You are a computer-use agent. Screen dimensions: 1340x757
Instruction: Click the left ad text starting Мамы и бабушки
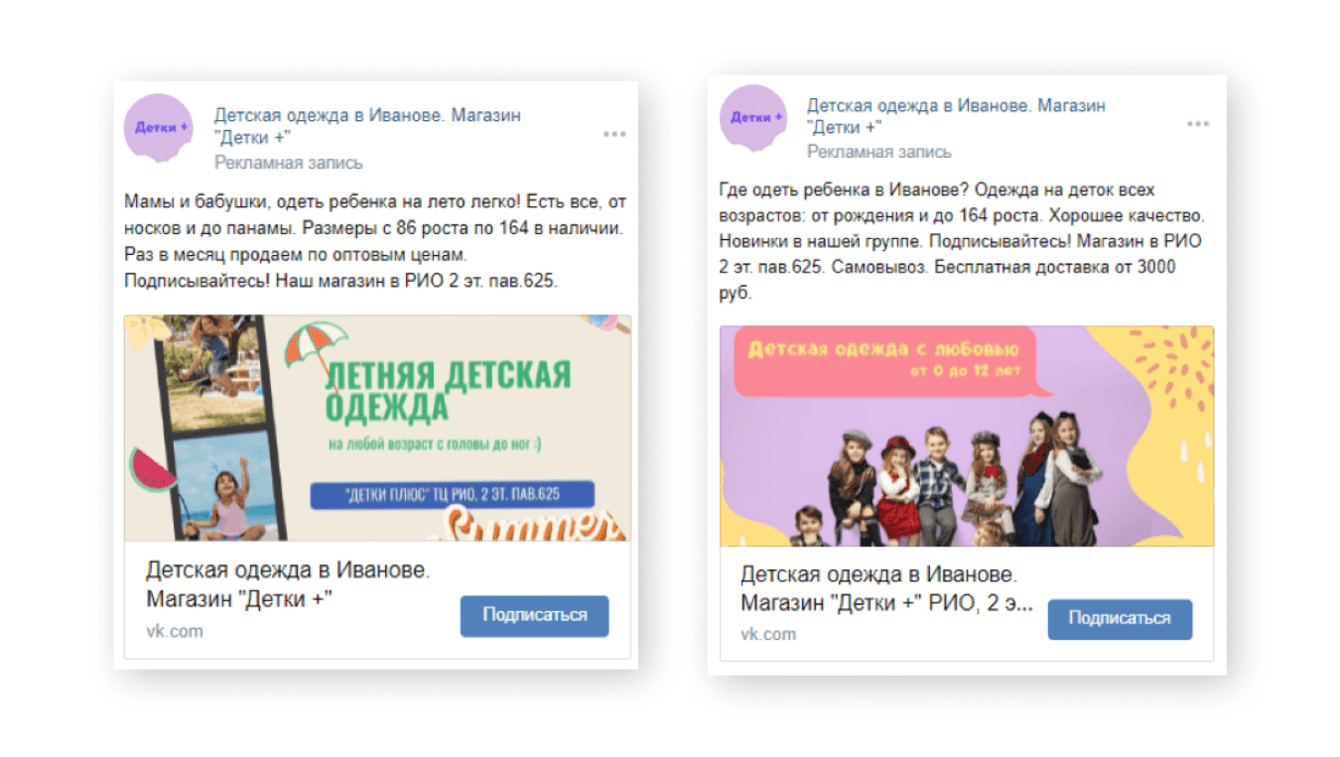(374, 241)
